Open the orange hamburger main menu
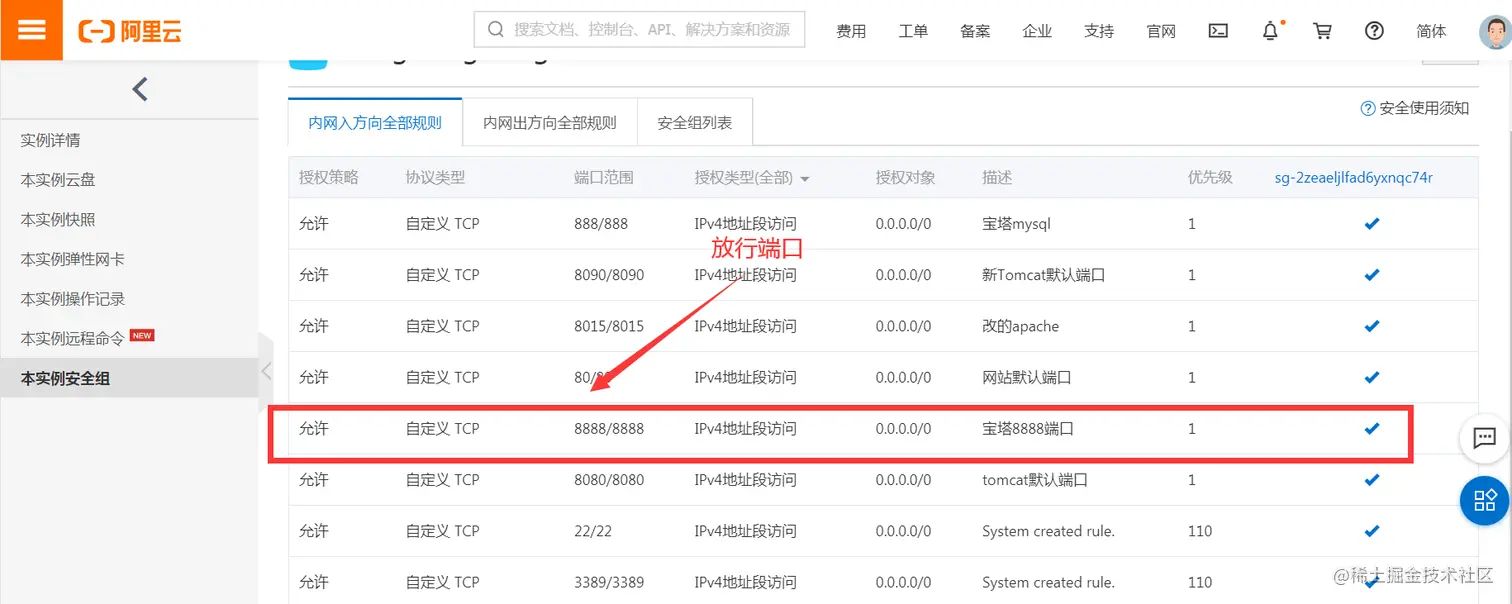 click(32, 30)
